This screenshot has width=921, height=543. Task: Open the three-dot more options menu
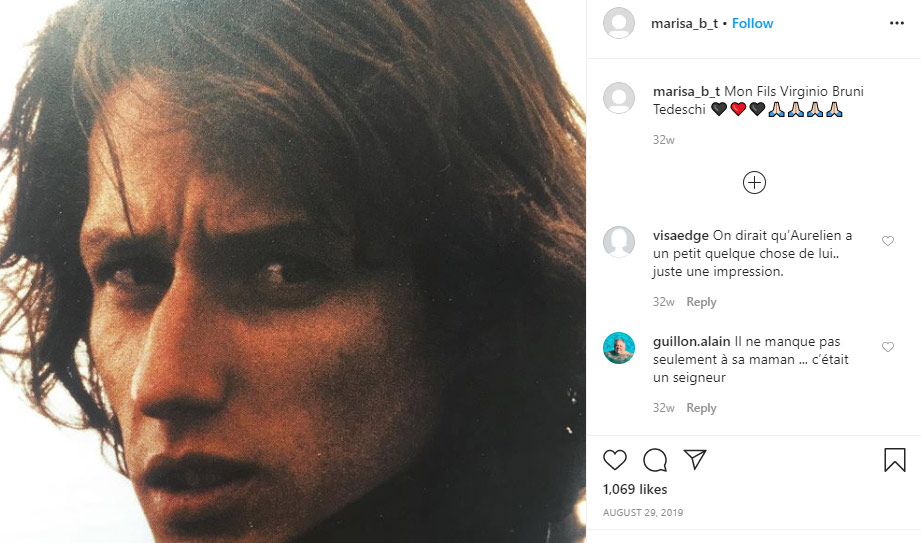896,23
